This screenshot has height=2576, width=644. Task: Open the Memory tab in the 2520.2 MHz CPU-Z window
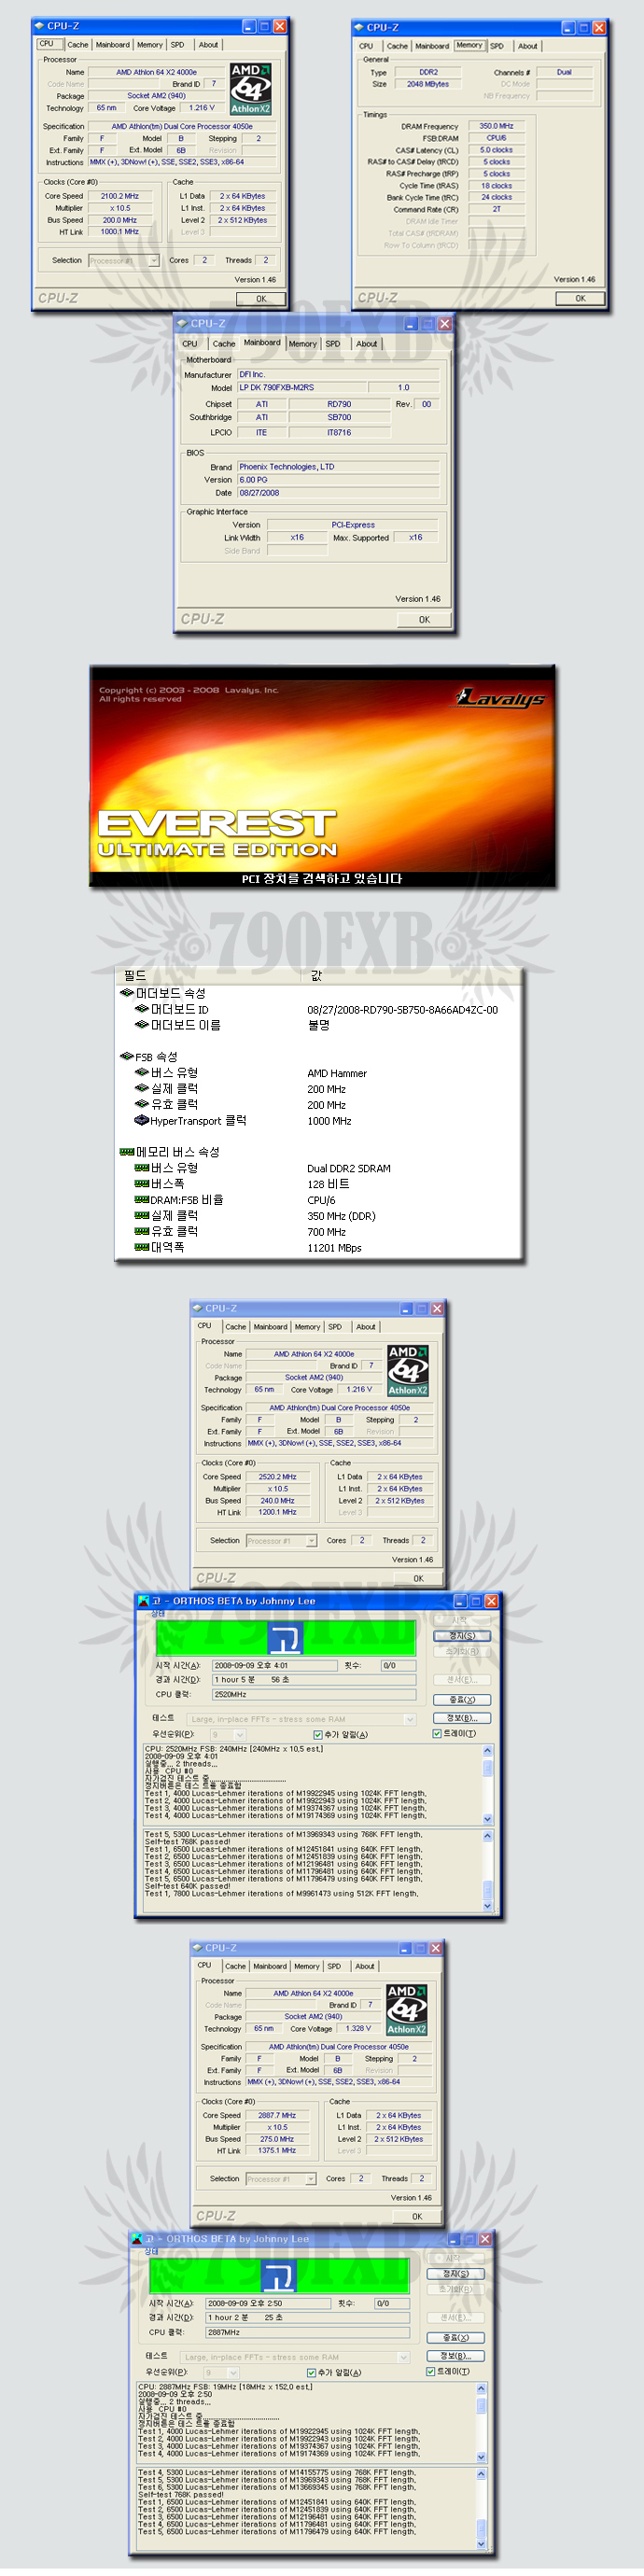pyautogui.click(x=307, y=1327)
